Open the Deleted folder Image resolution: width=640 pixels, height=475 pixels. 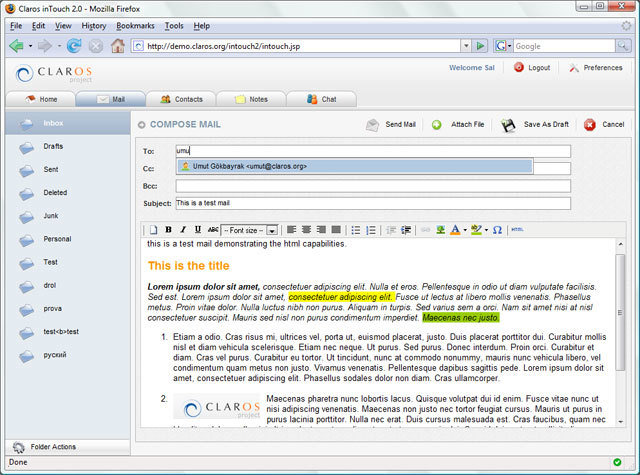point(68,193)
